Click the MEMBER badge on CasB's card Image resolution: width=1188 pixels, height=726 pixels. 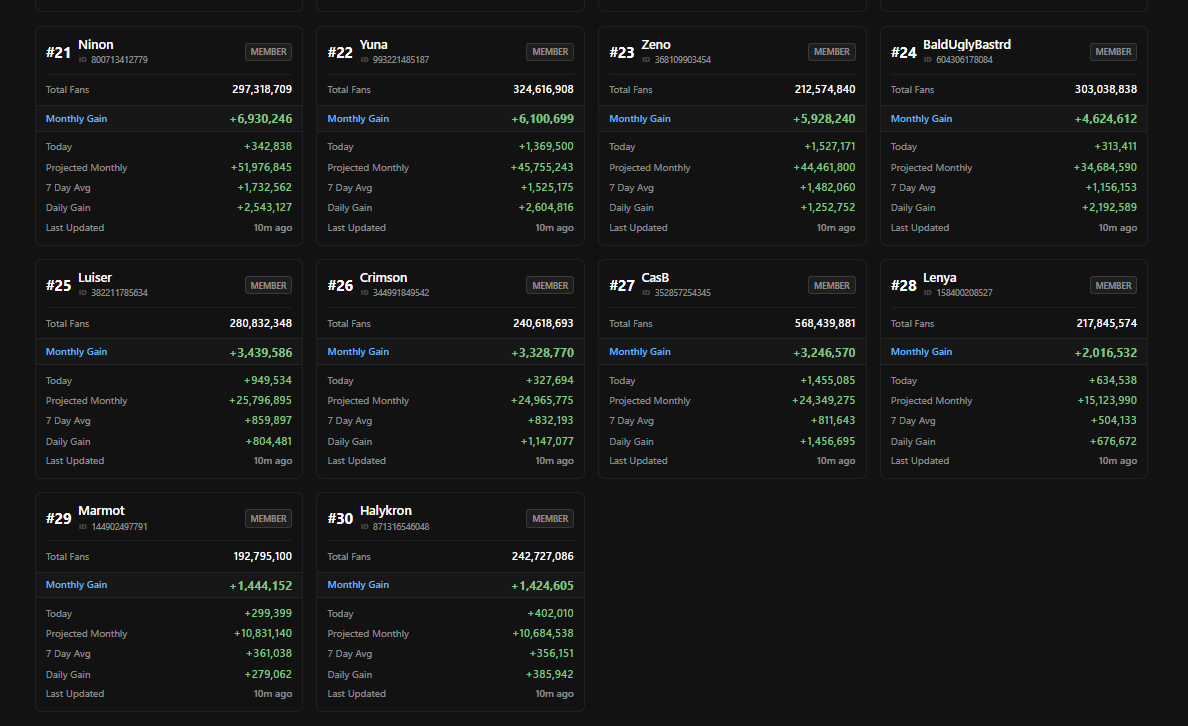tap(832, 285)
